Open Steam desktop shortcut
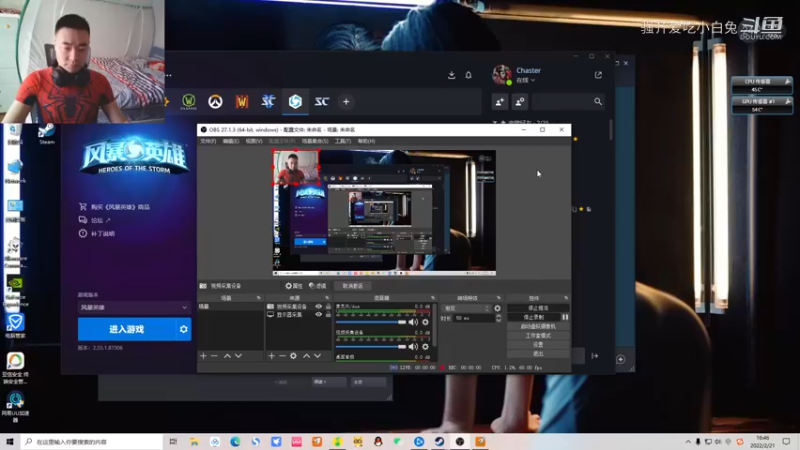This screenshot has height=450, width=800. tap(46, 133)
